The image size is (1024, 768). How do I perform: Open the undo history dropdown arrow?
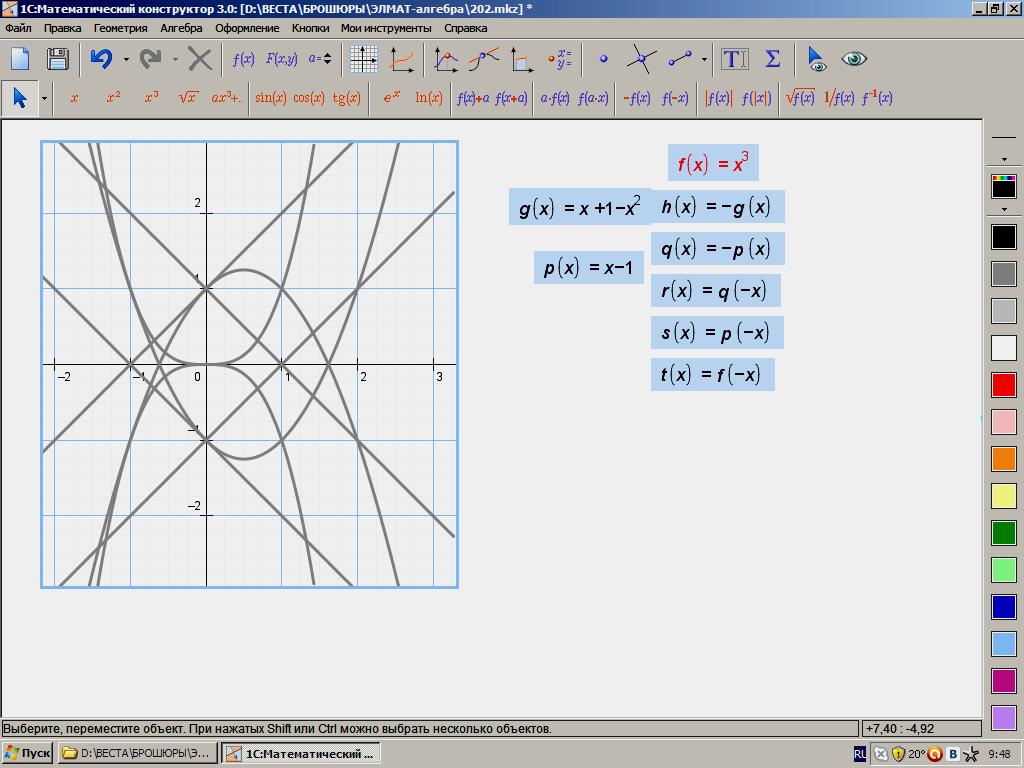126,59
